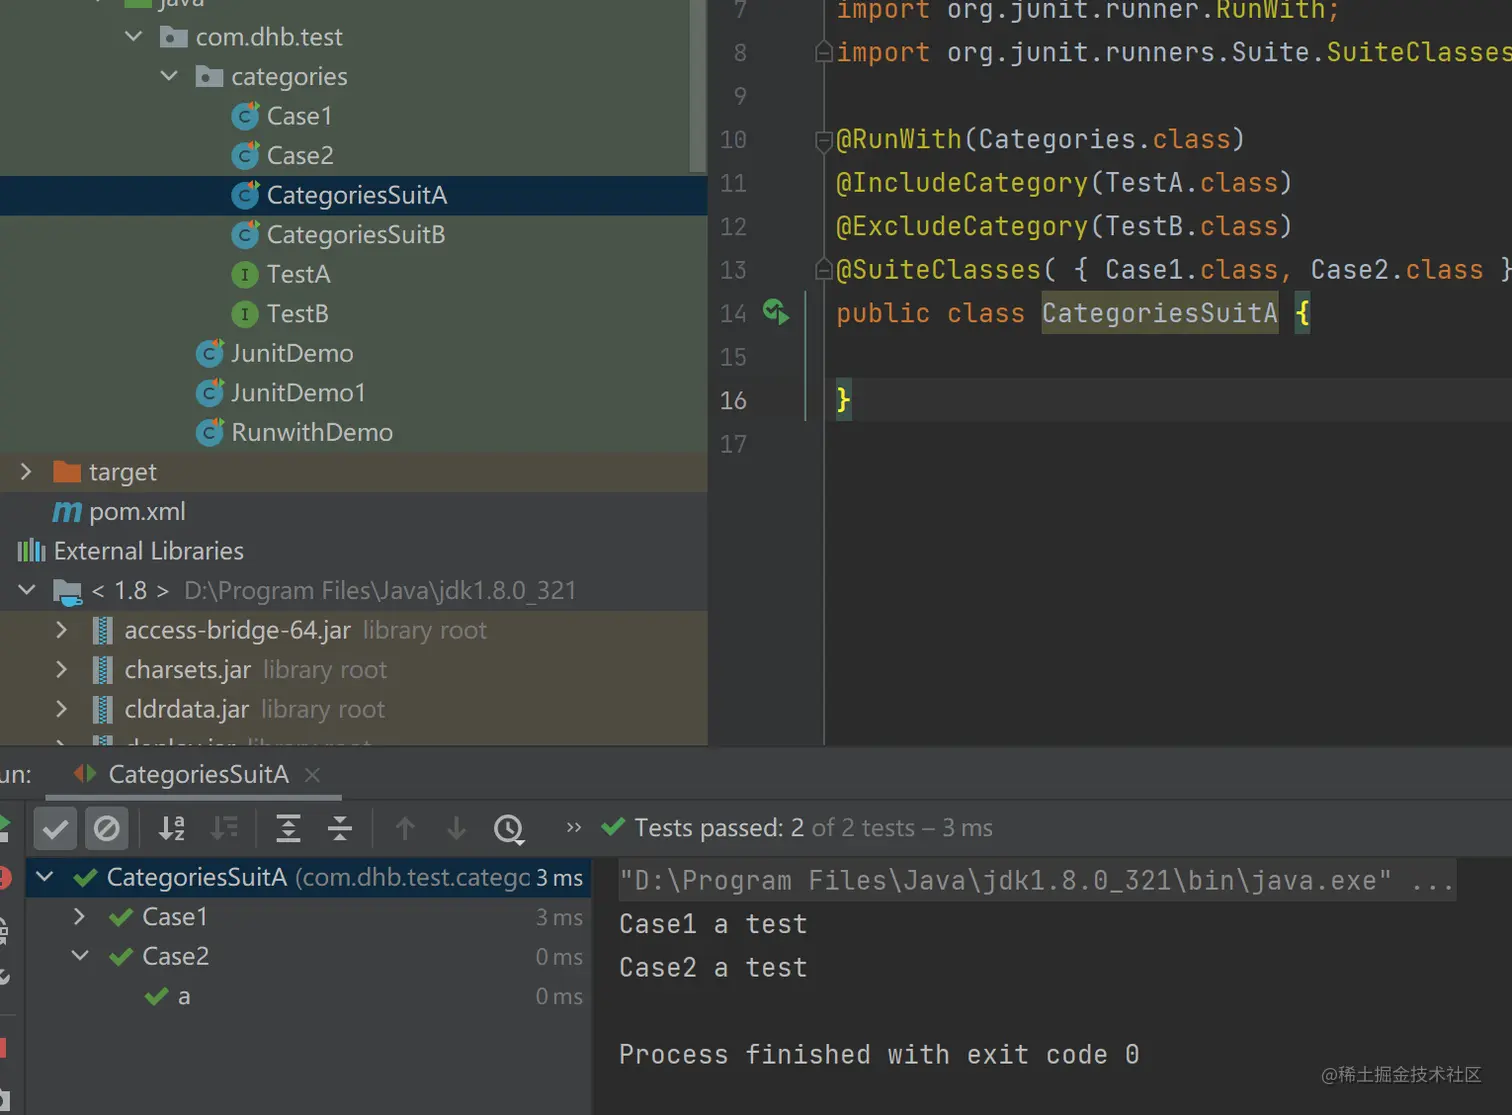1512x1115 pixels.
Task: Collapse the com.dhb.test package node
Action: coord(133,37)
